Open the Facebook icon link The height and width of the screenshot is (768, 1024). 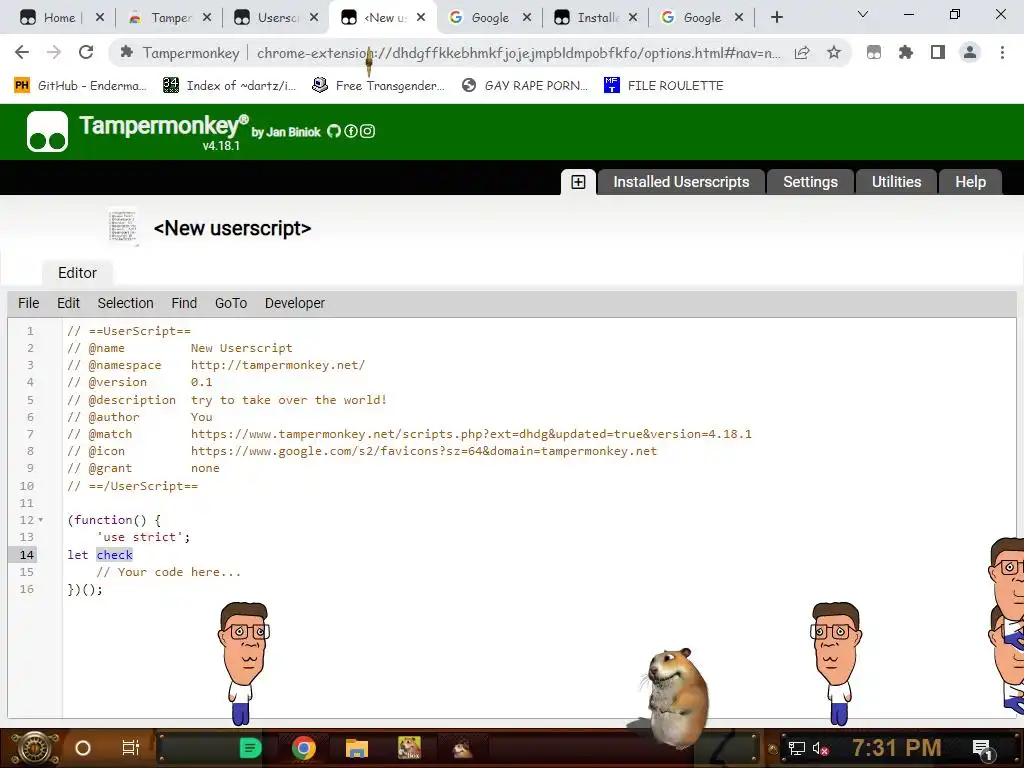click(x=351, y=131)
